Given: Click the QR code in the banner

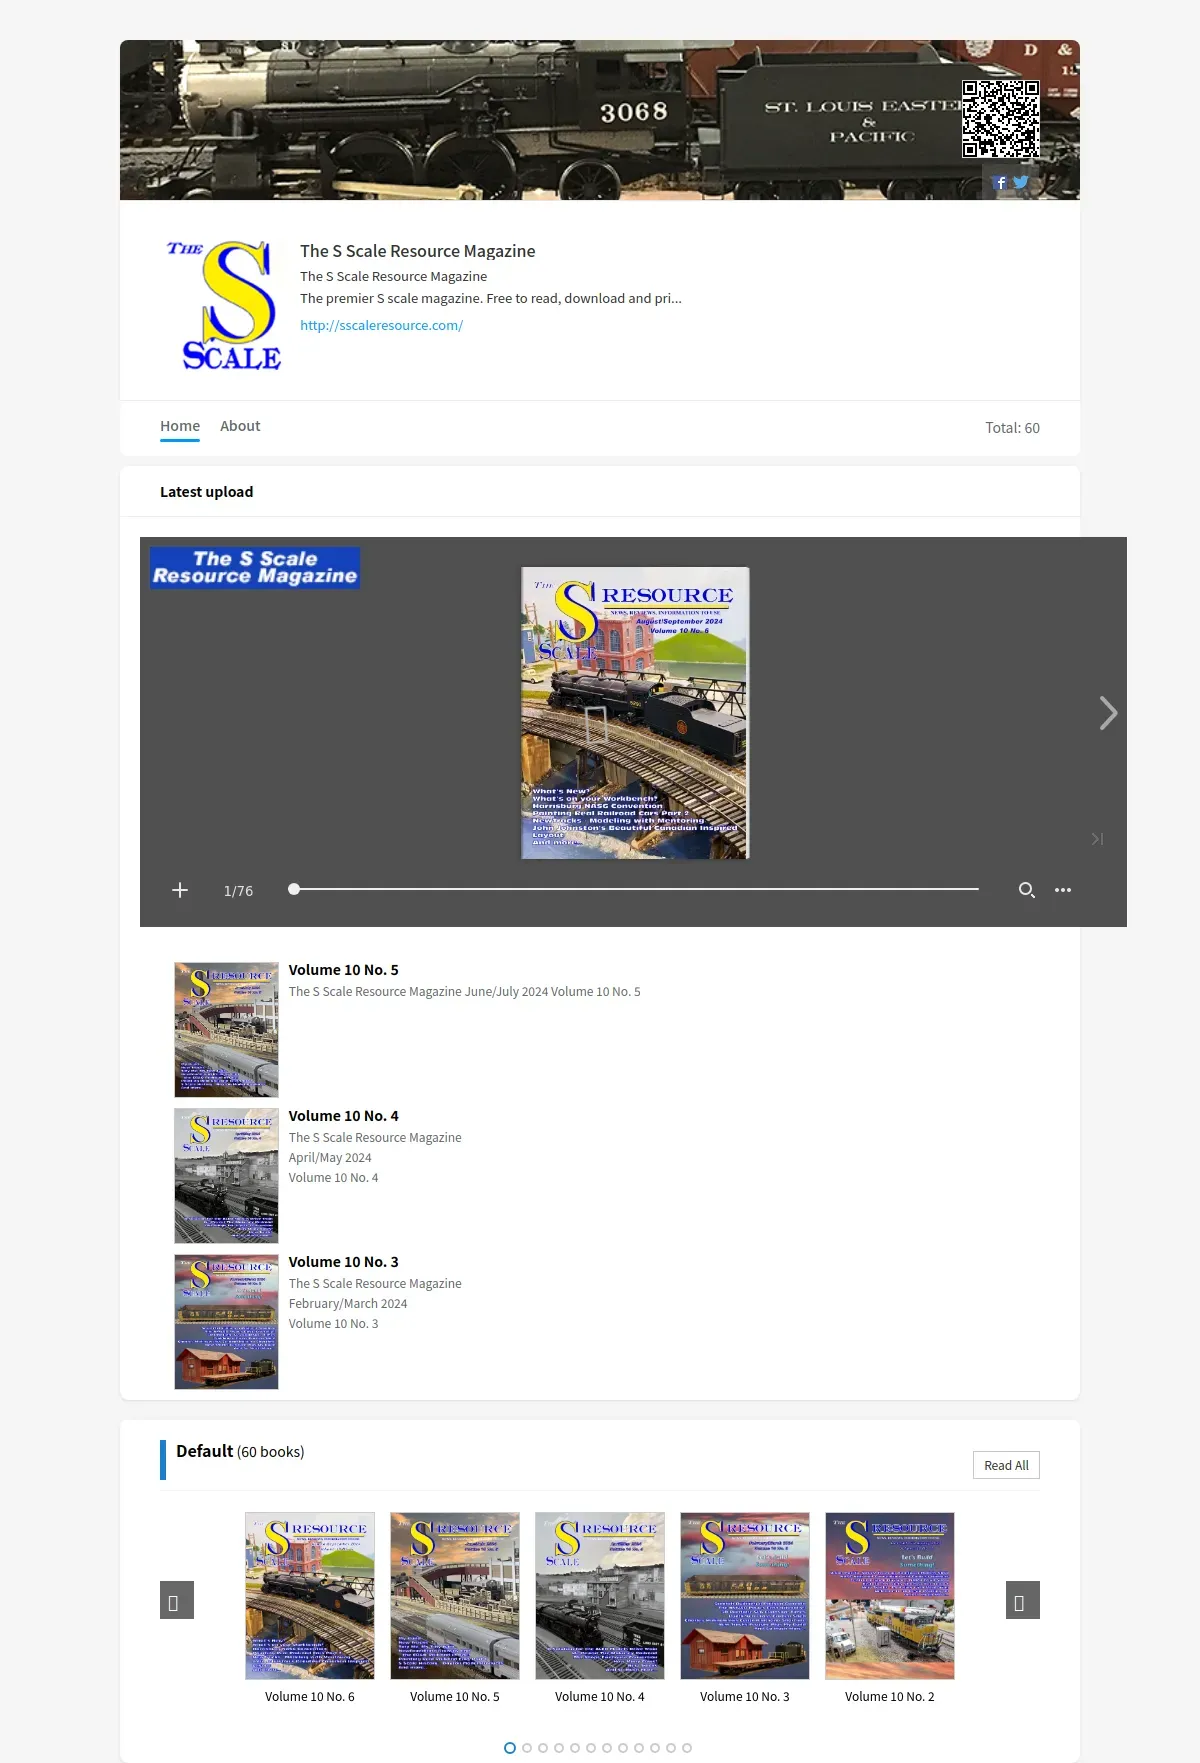Looking at the screenshot, I should click(x=1001, y=119).
